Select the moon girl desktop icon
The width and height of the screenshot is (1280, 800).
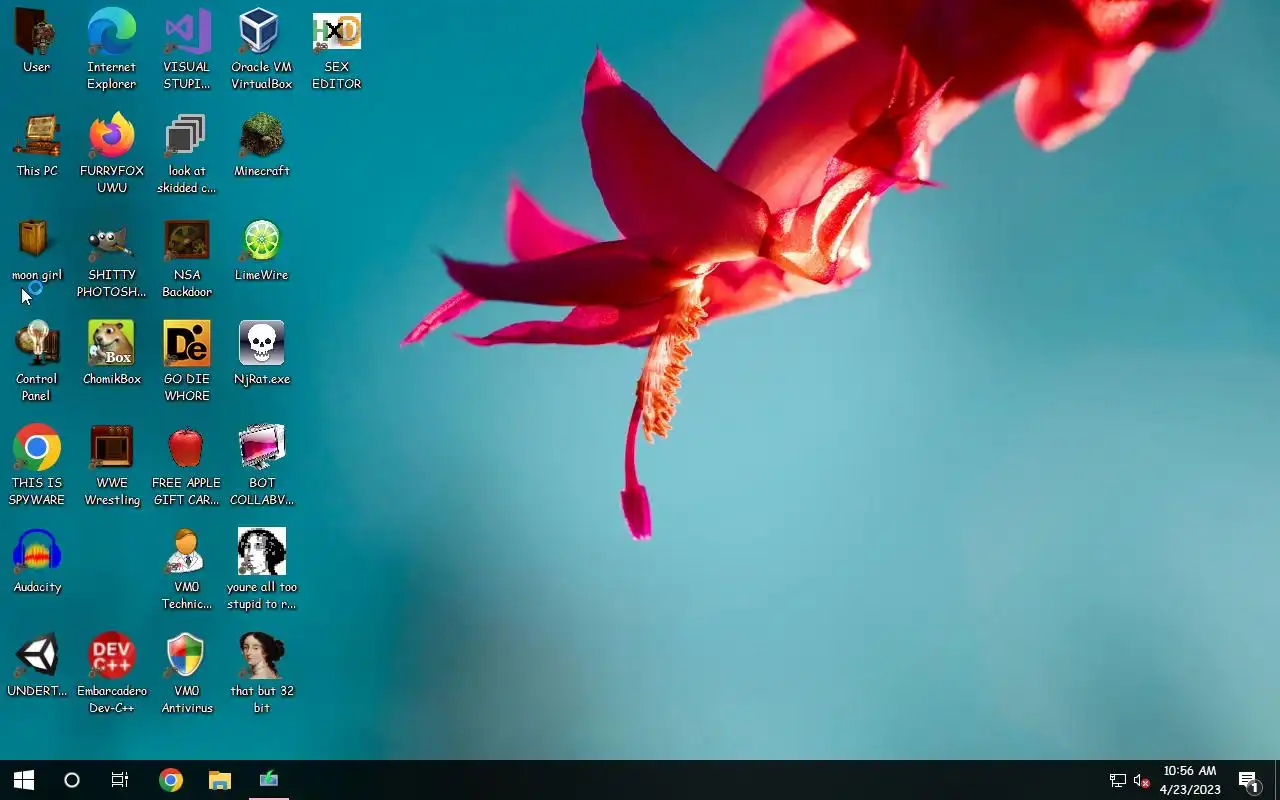(37, 250)
